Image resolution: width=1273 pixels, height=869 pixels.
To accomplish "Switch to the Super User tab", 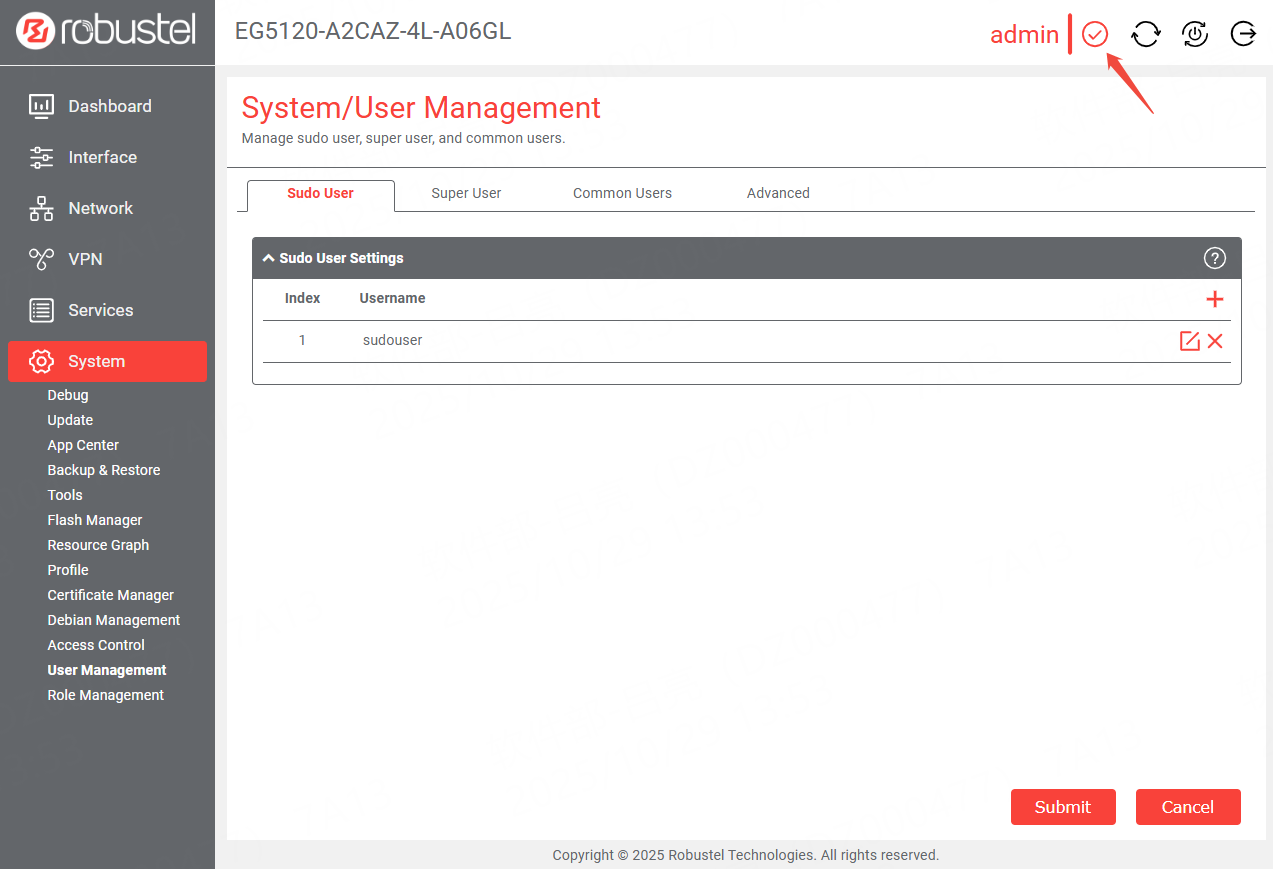I will pyautogui.click(x=466, y=193).
